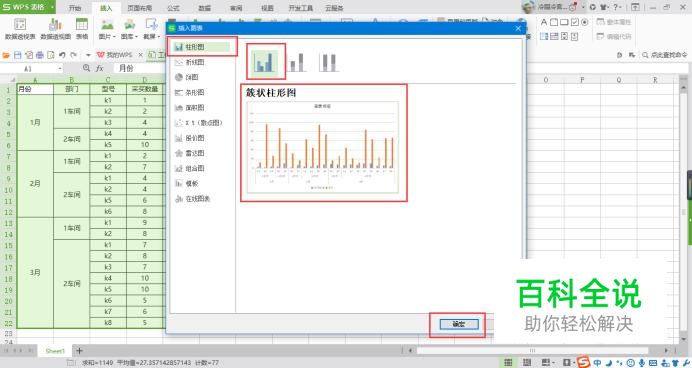This screenshot has height=368, width=692.
Task: Click the redo arrow
Action: tap(73, 55)
